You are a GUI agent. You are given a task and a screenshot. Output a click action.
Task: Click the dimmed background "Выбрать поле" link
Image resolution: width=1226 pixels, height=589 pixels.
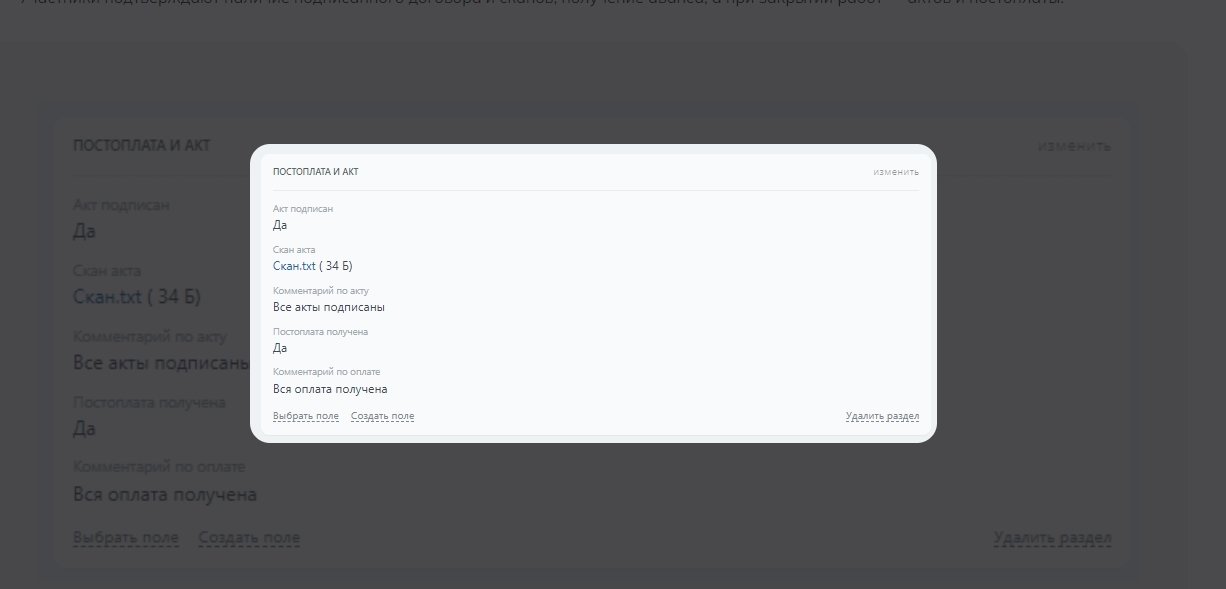point(126,538)
